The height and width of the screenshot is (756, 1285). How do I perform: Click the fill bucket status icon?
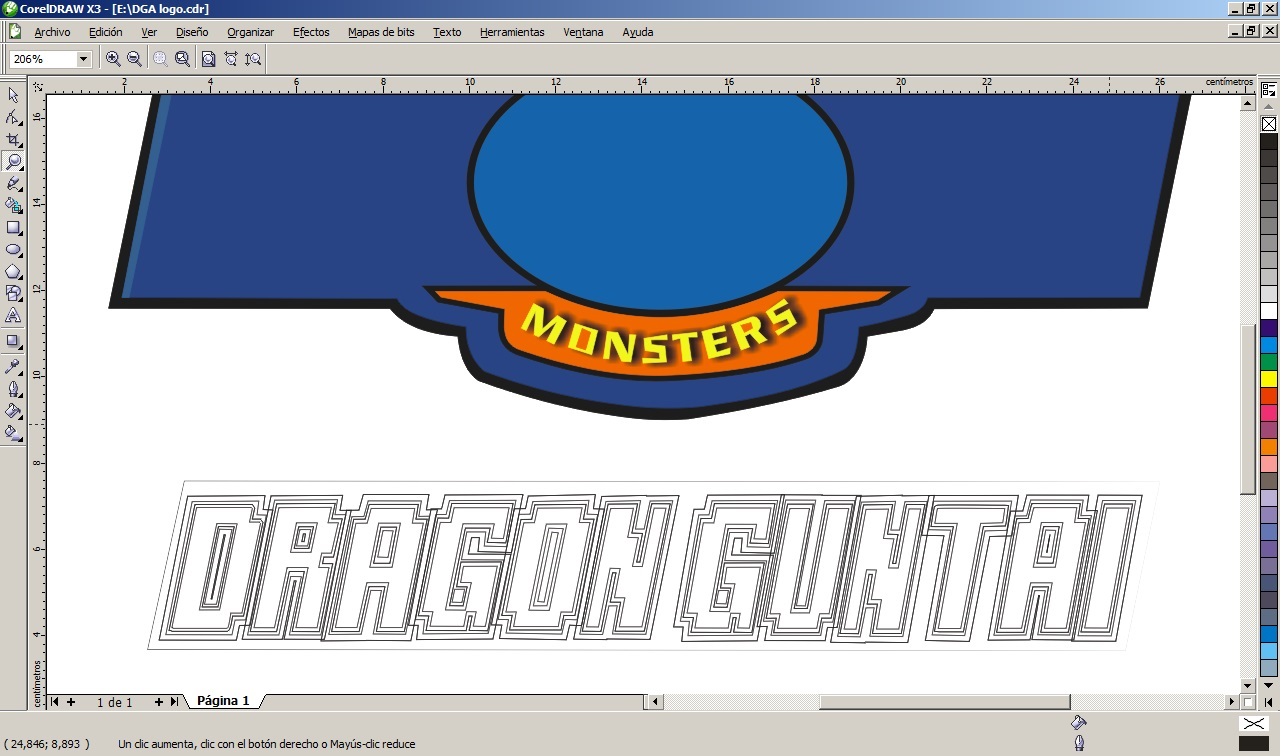(1078, 722)
